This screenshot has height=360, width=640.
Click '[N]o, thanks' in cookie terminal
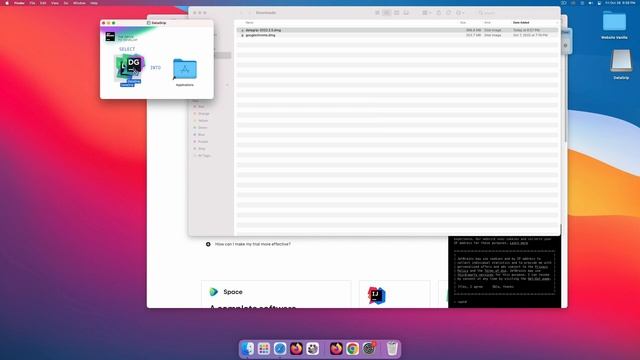(x=503, y=287)
